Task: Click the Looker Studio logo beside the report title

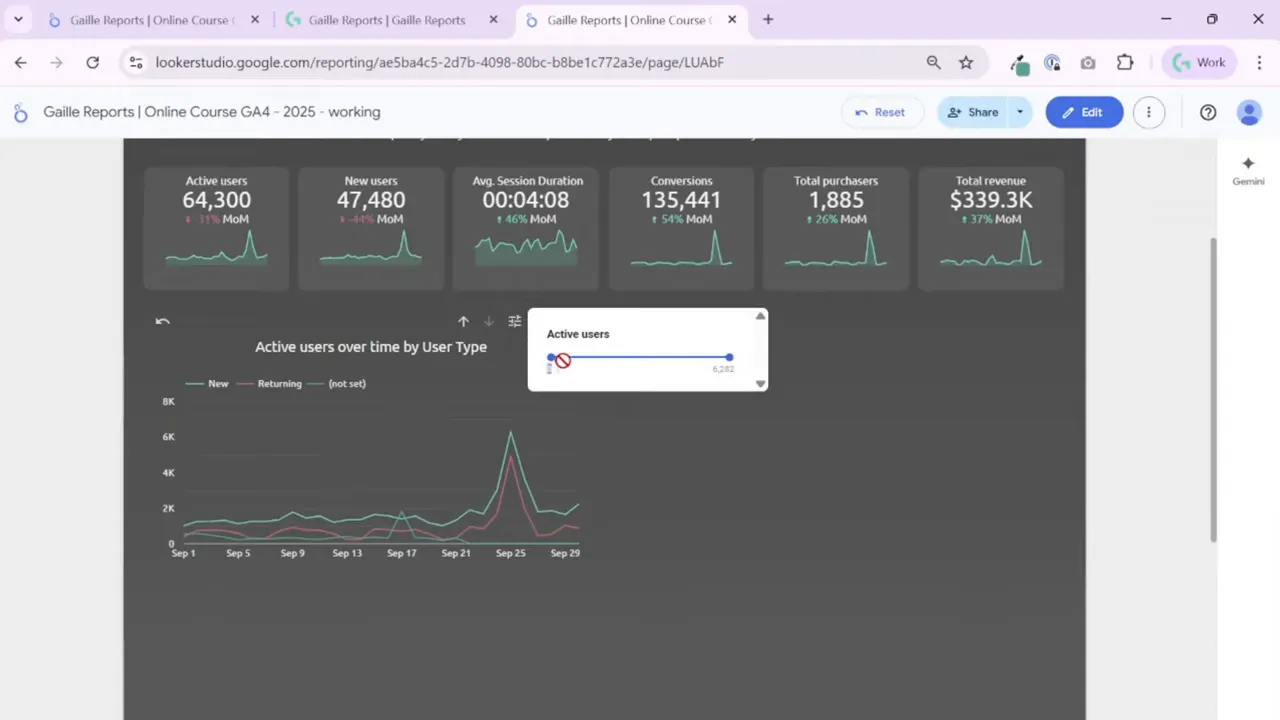Action: click(20, 112)
